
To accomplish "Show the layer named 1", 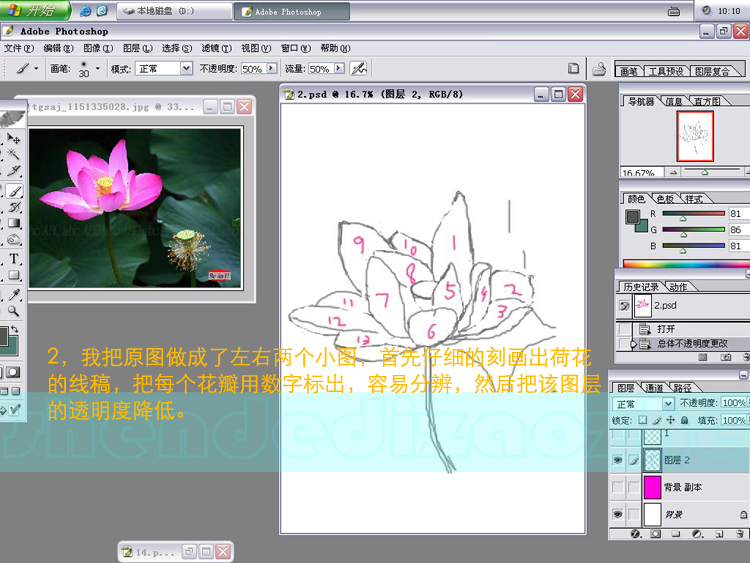I will (x=618, y=436).
